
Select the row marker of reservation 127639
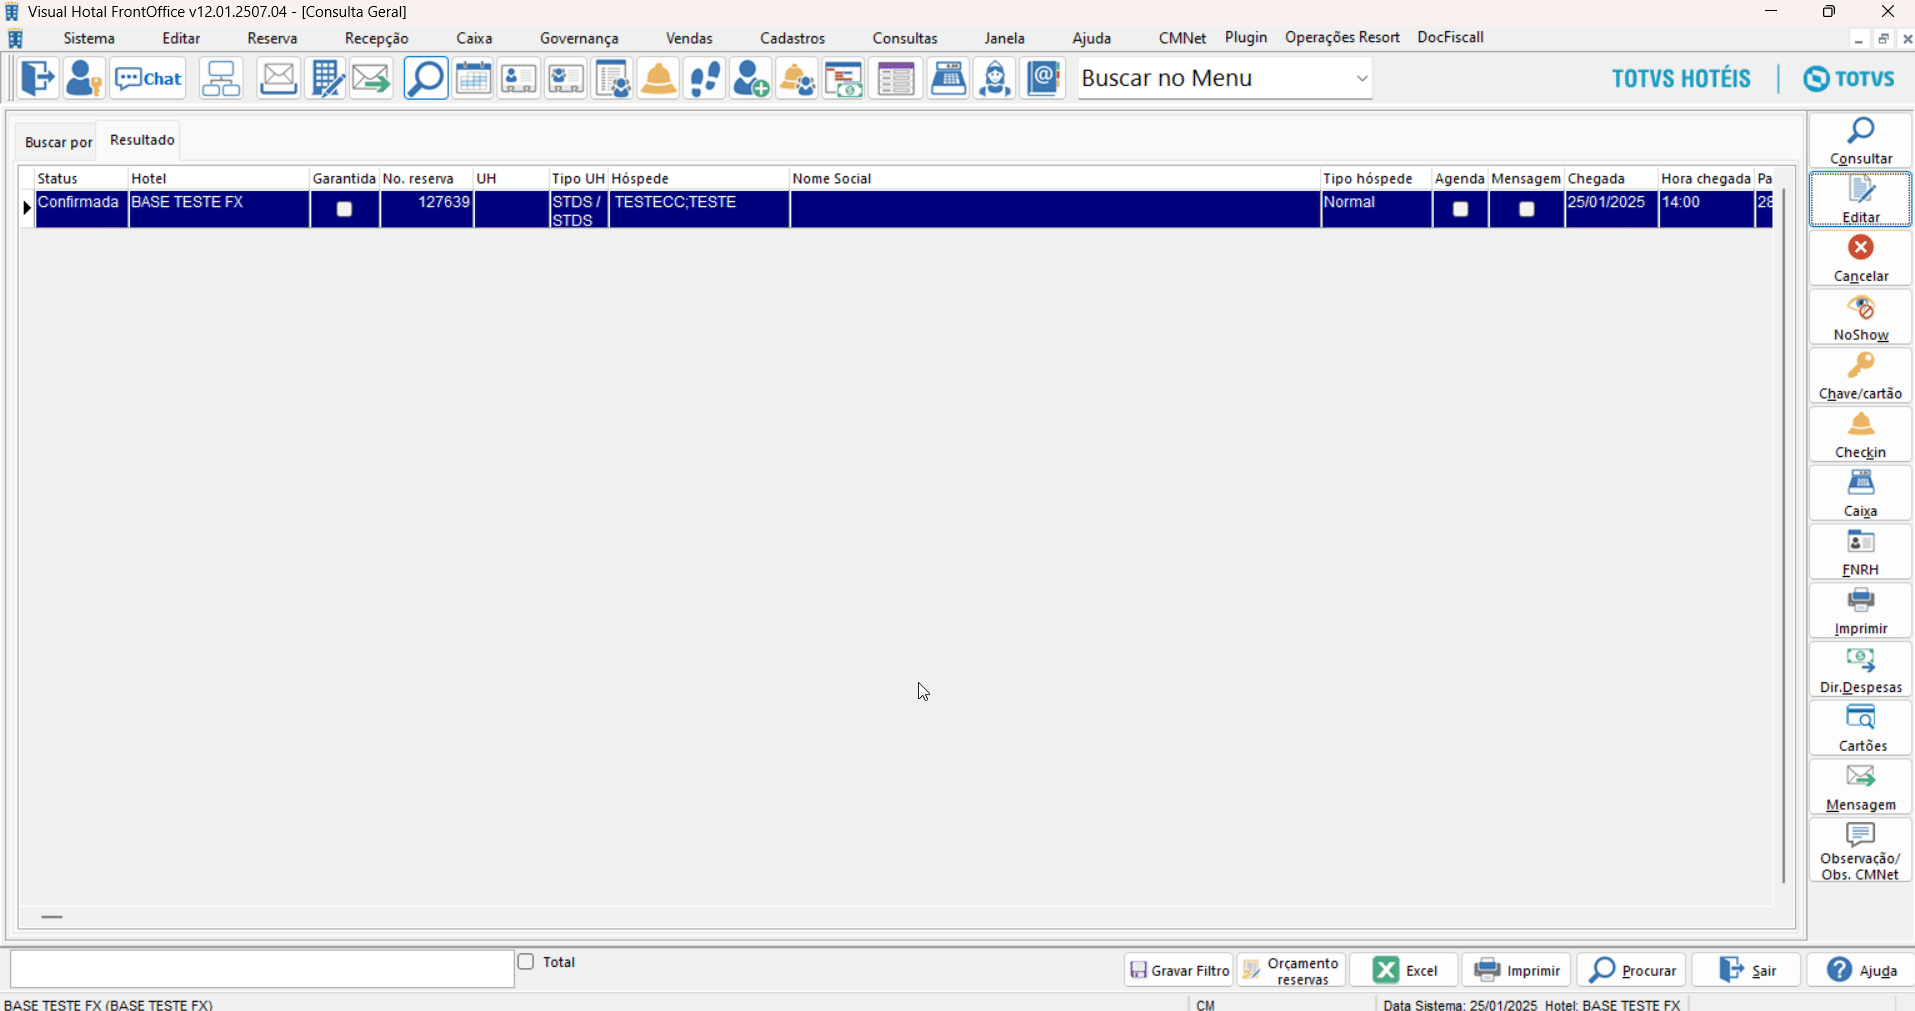(x=27, y=208)
